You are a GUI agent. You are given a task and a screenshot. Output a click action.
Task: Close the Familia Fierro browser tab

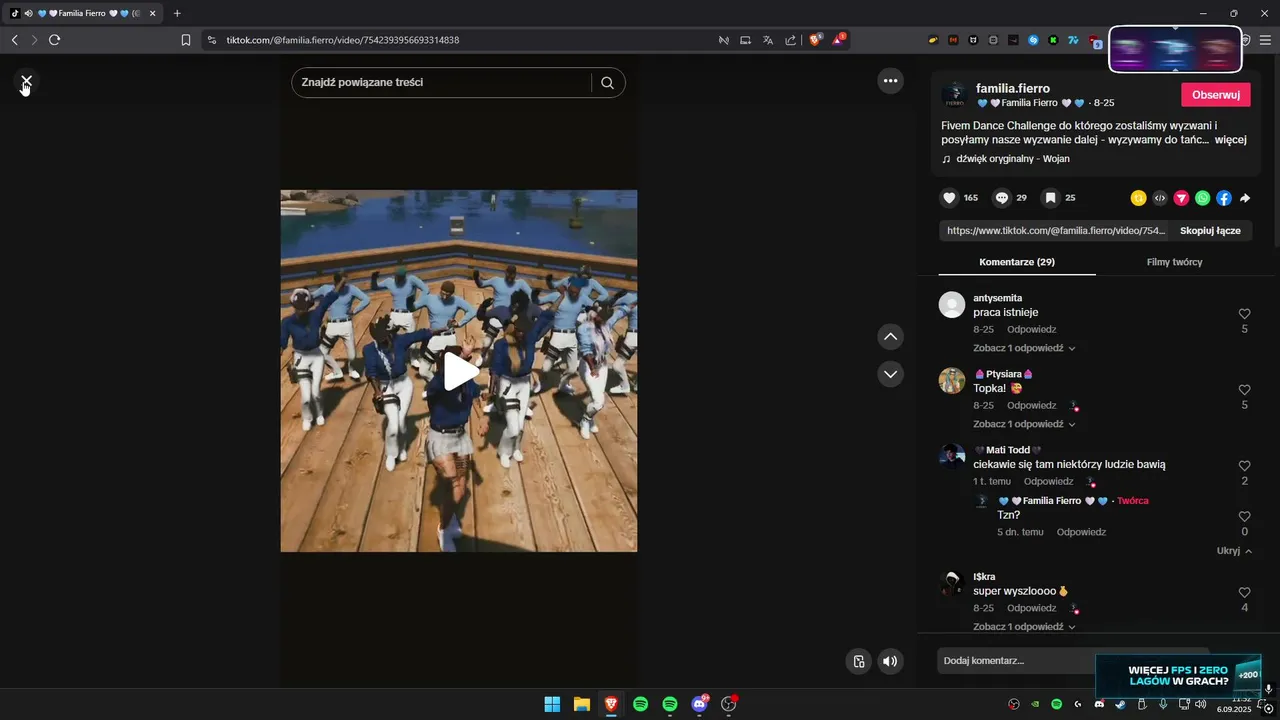coord(153,13)
